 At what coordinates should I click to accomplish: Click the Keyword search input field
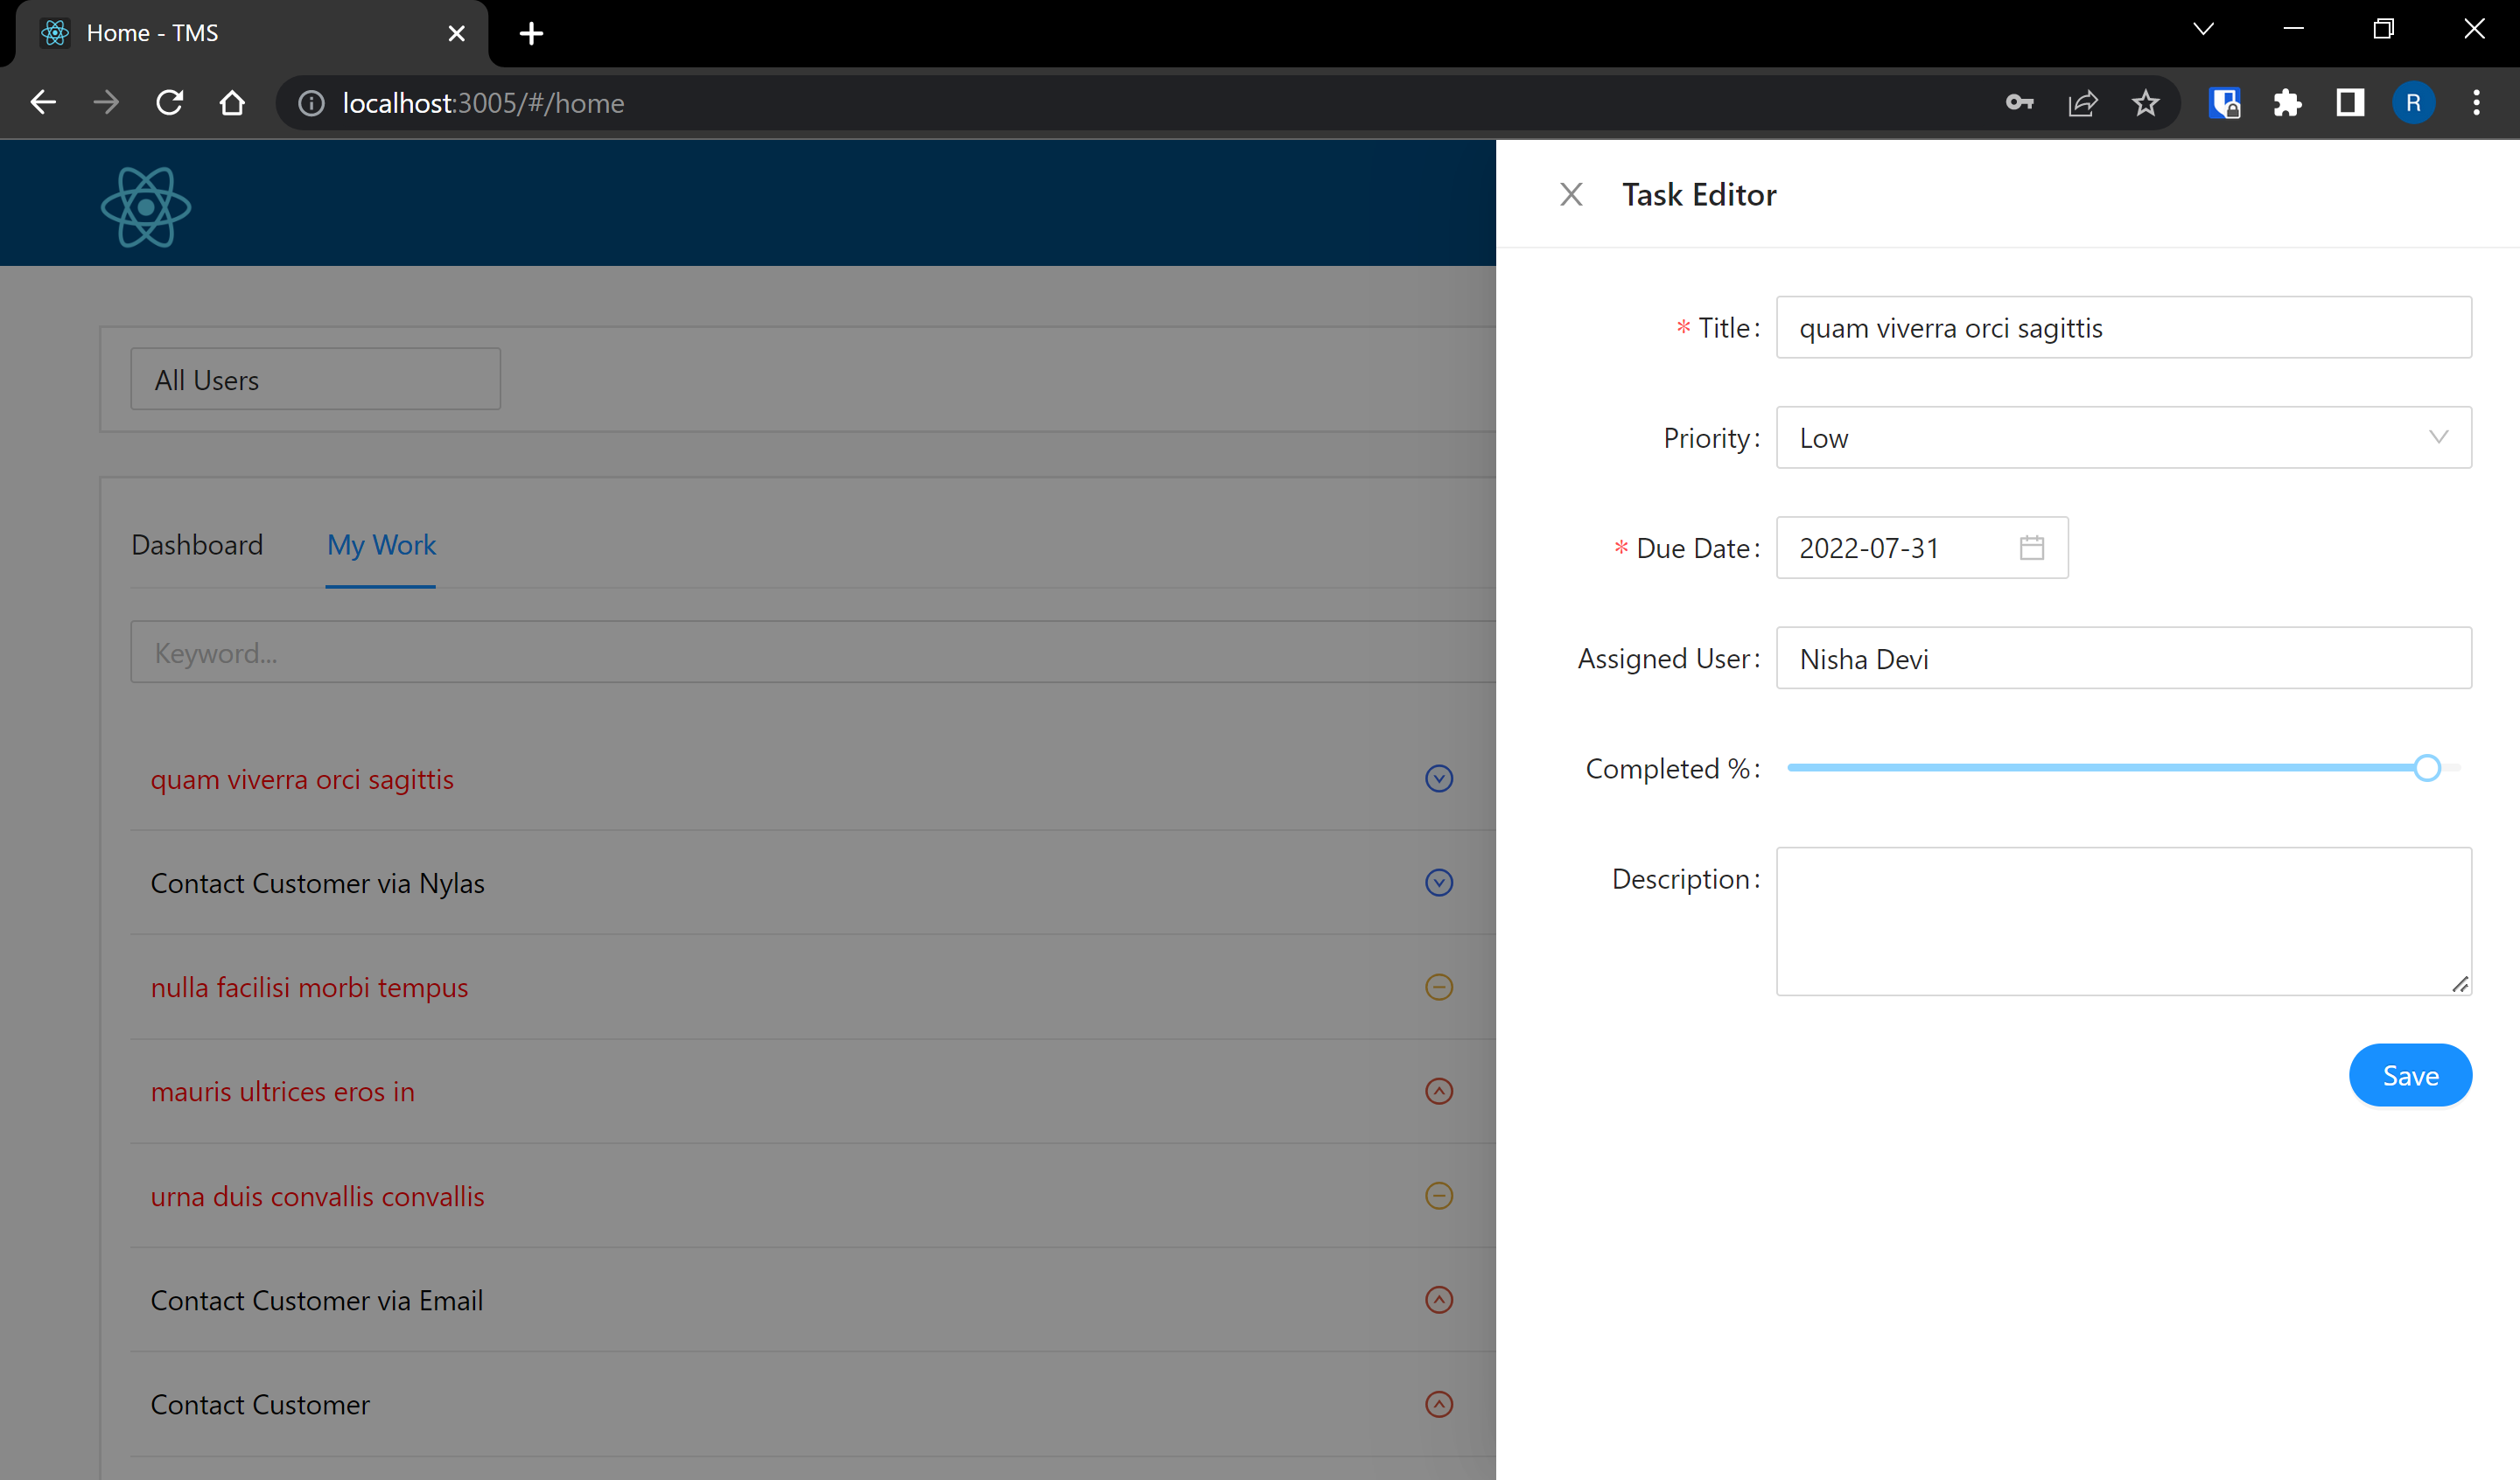798,652
